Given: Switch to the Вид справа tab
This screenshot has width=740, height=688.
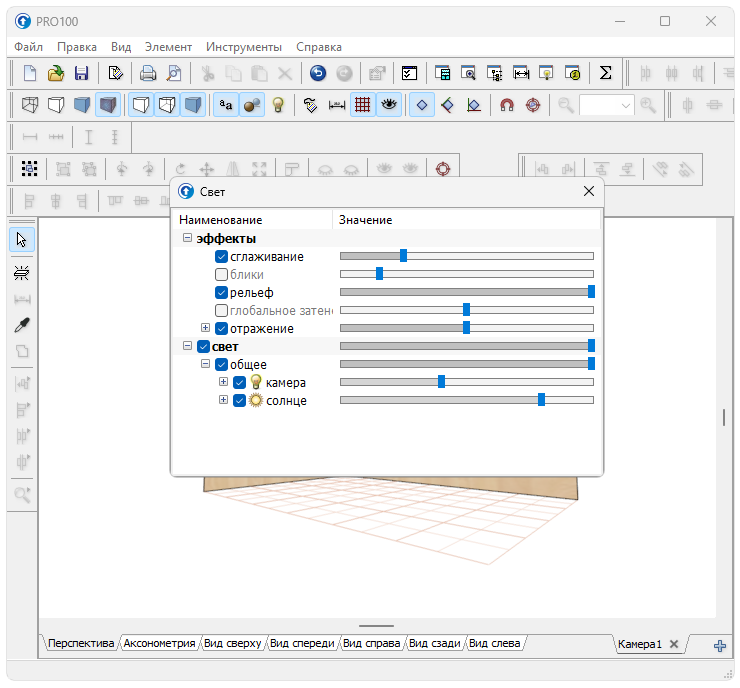Looking at the screenshot, I should (x=371, y=643).
